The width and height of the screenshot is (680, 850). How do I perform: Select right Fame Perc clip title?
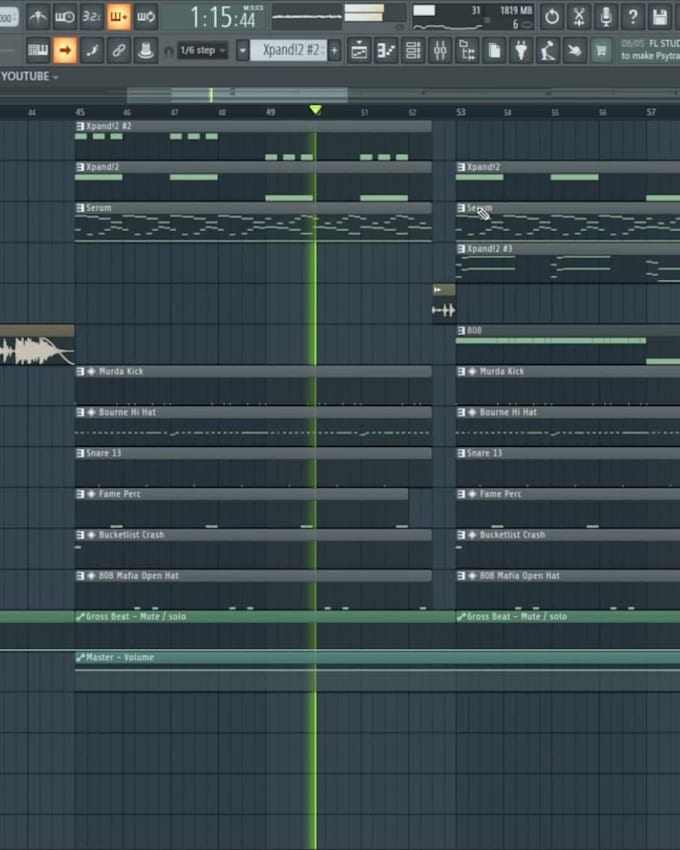coord(501,494)
